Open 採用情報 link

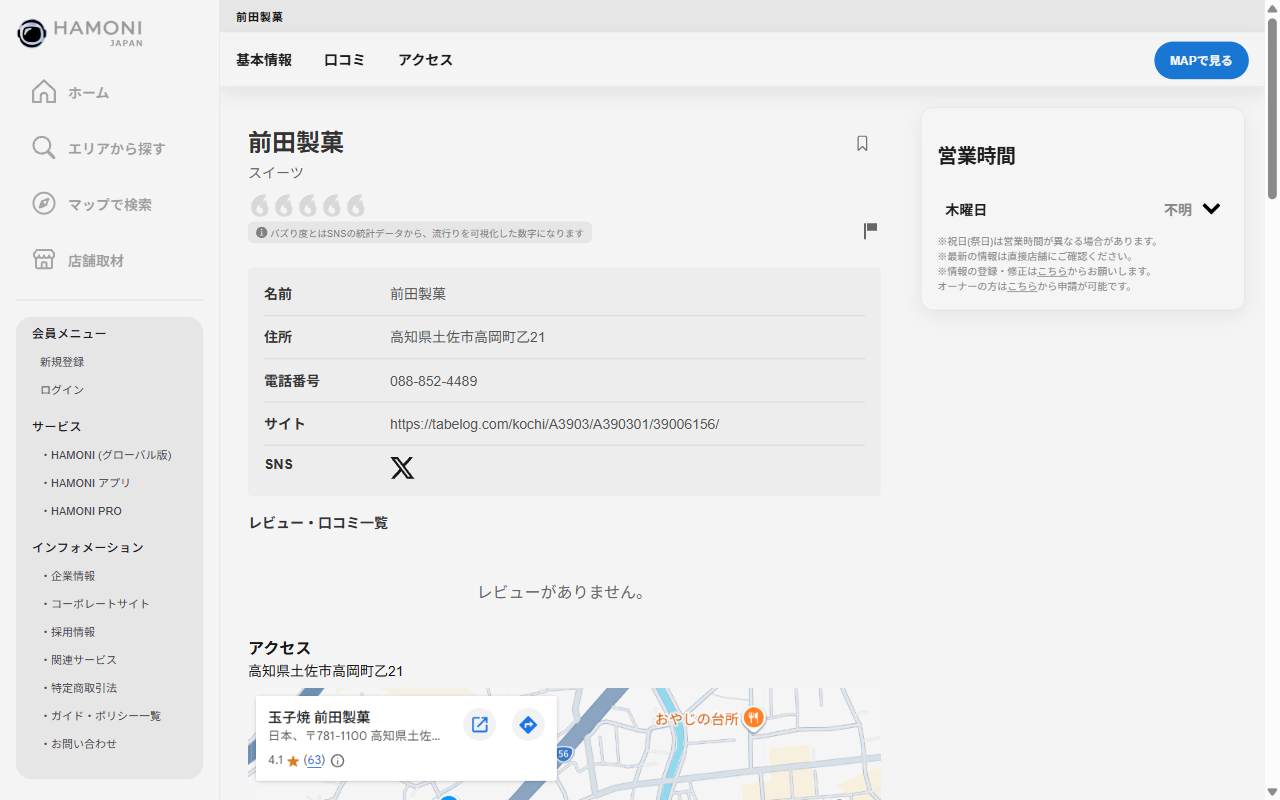pos(73,632)
